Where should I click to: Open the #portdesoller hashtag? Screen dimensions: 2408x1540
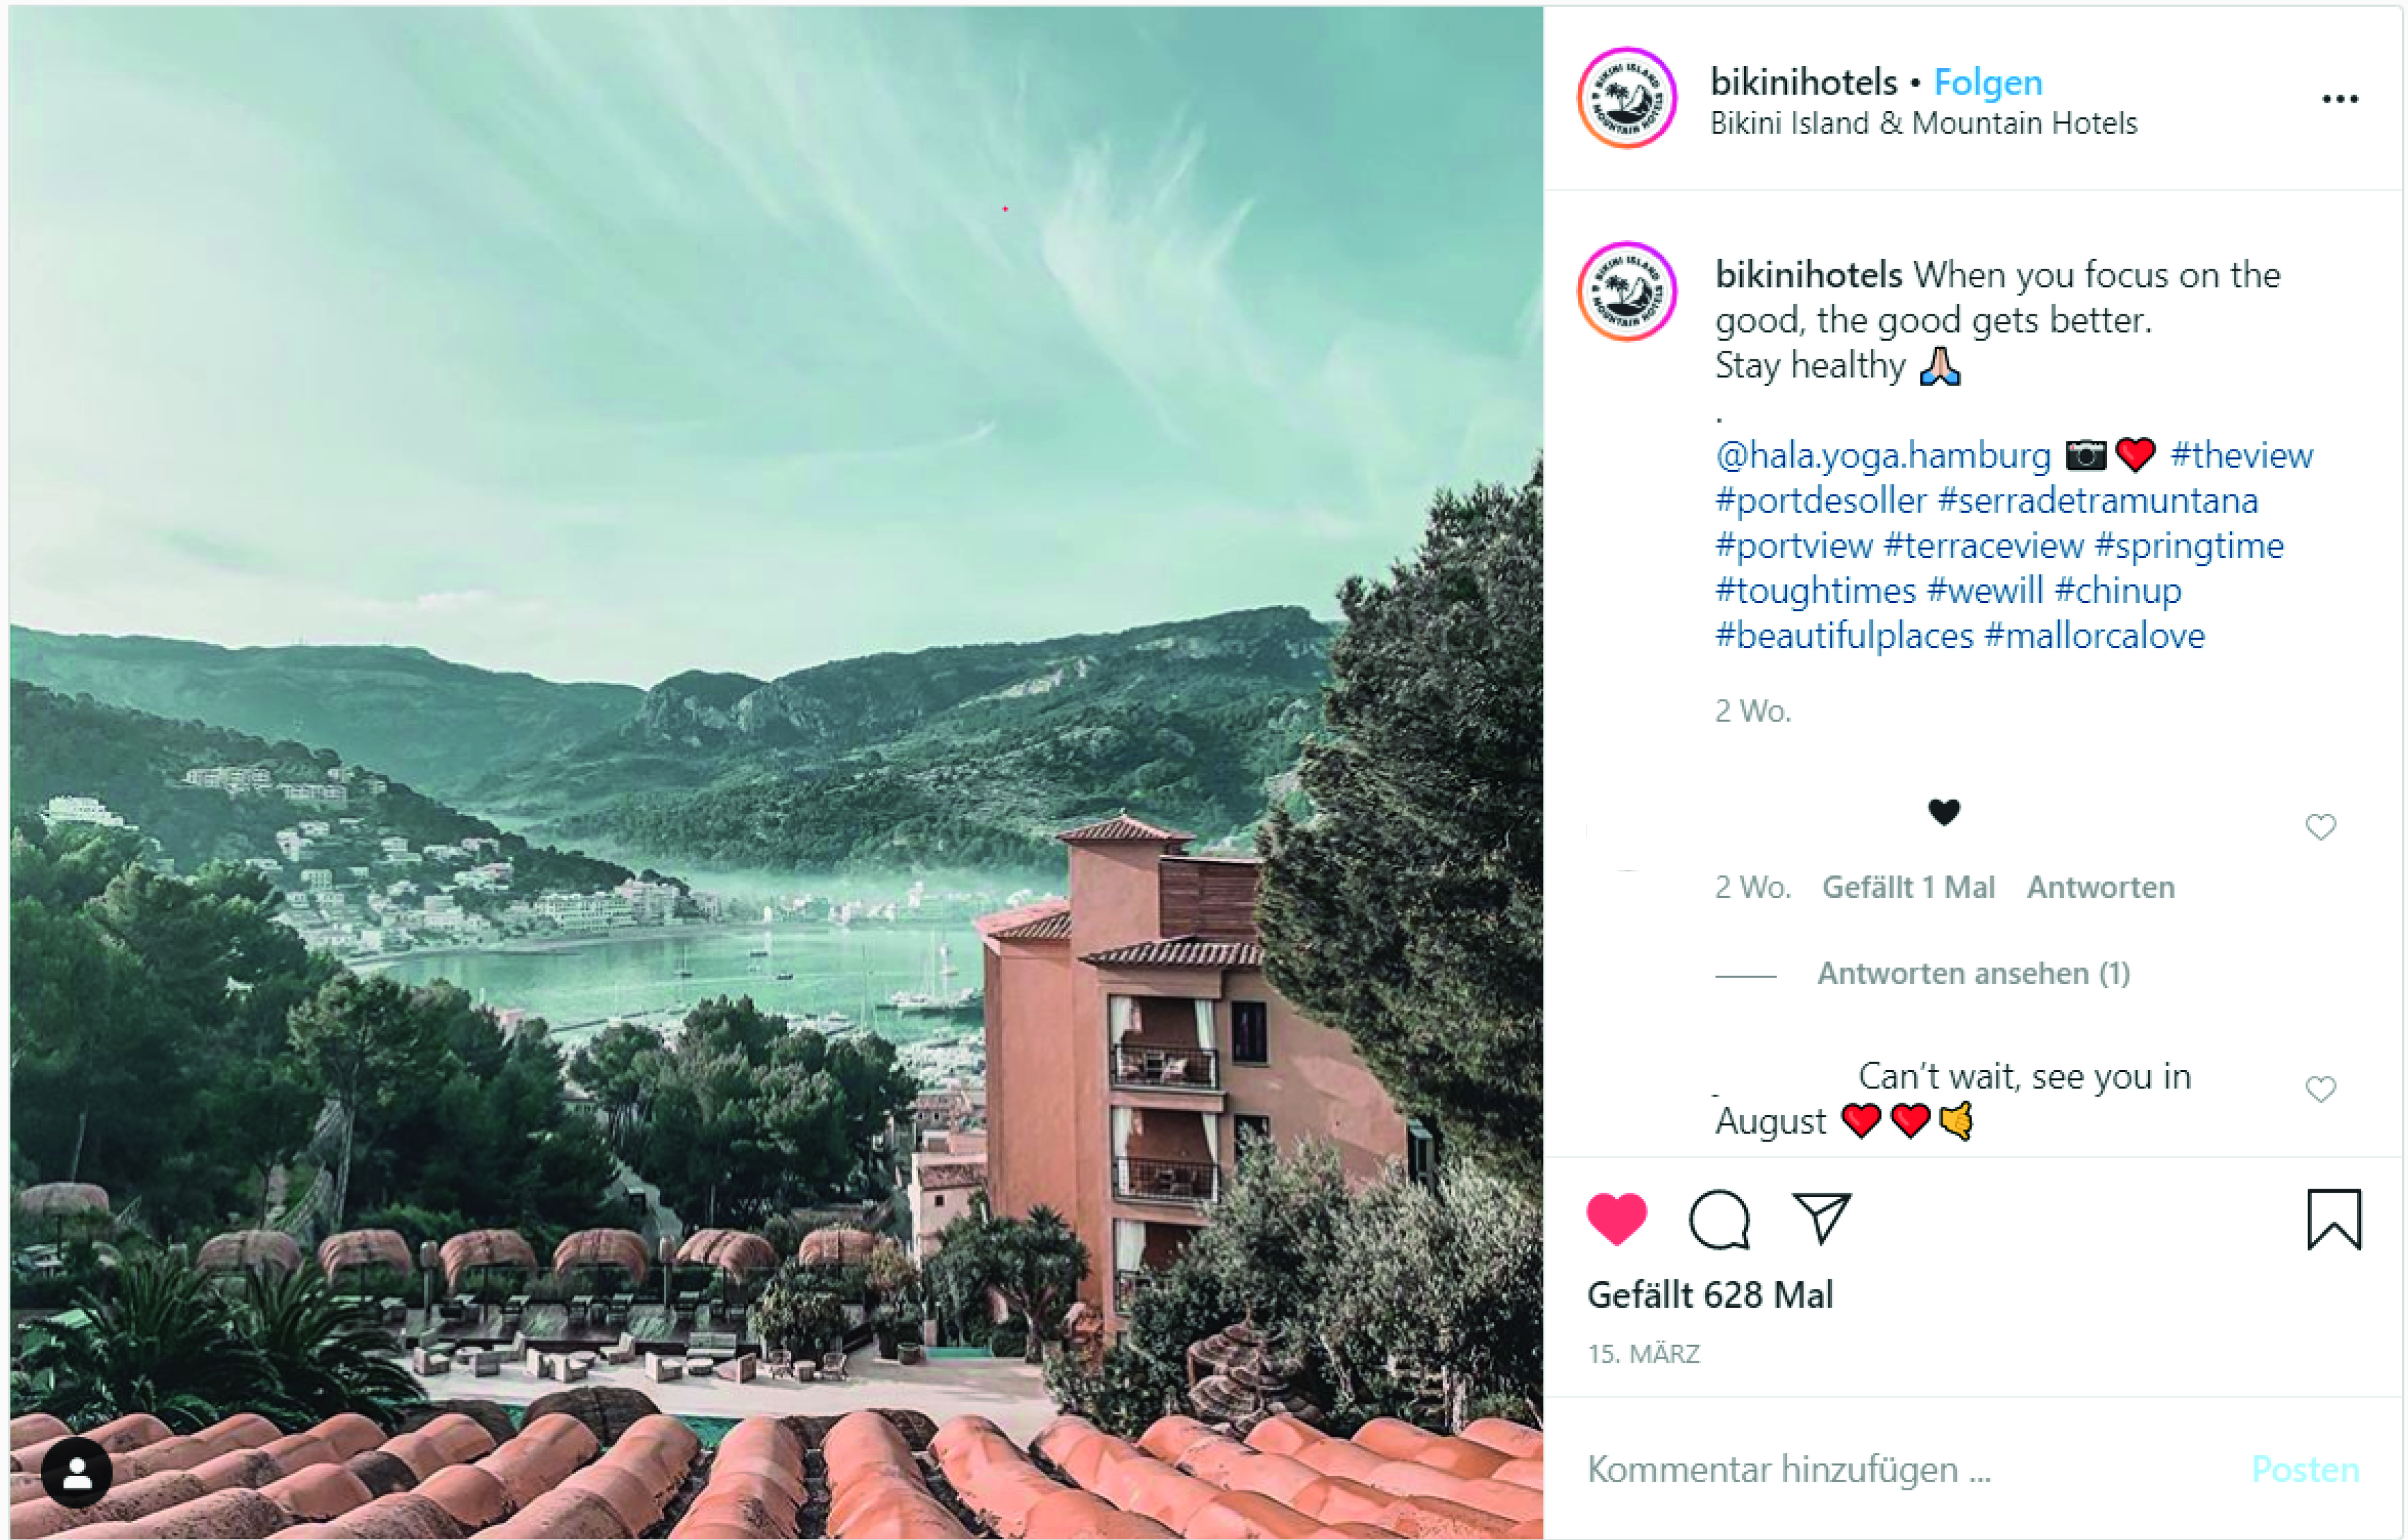tap(1821, 501)
